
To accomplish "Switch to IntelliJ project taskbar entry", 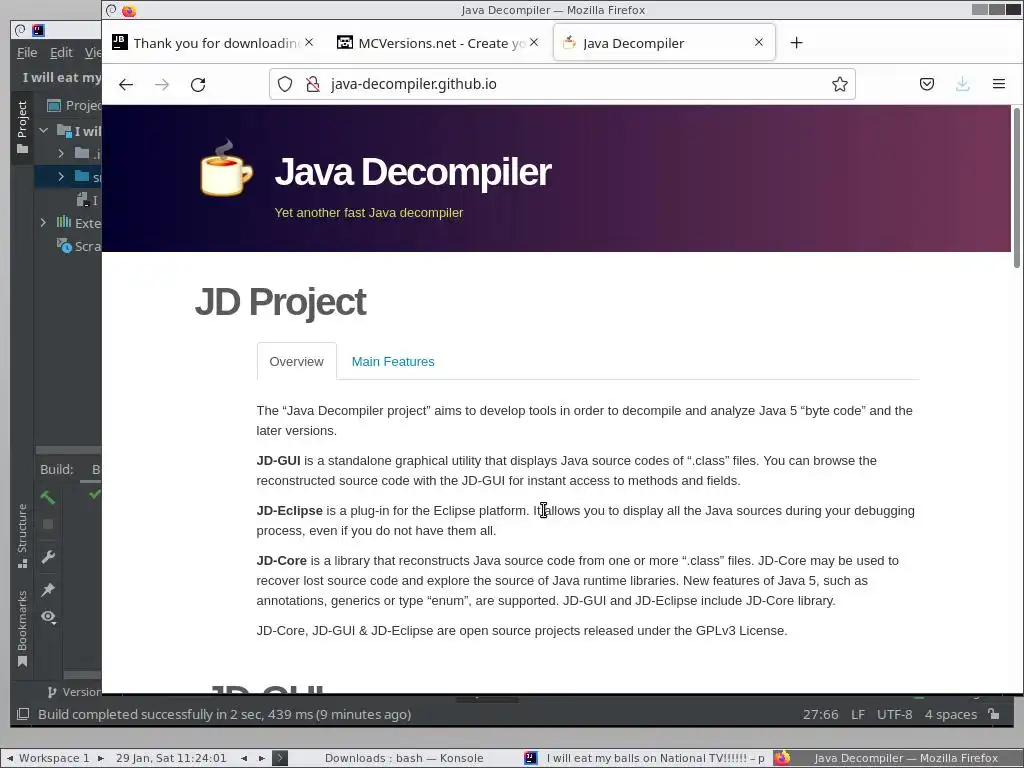I will point(645,758).
